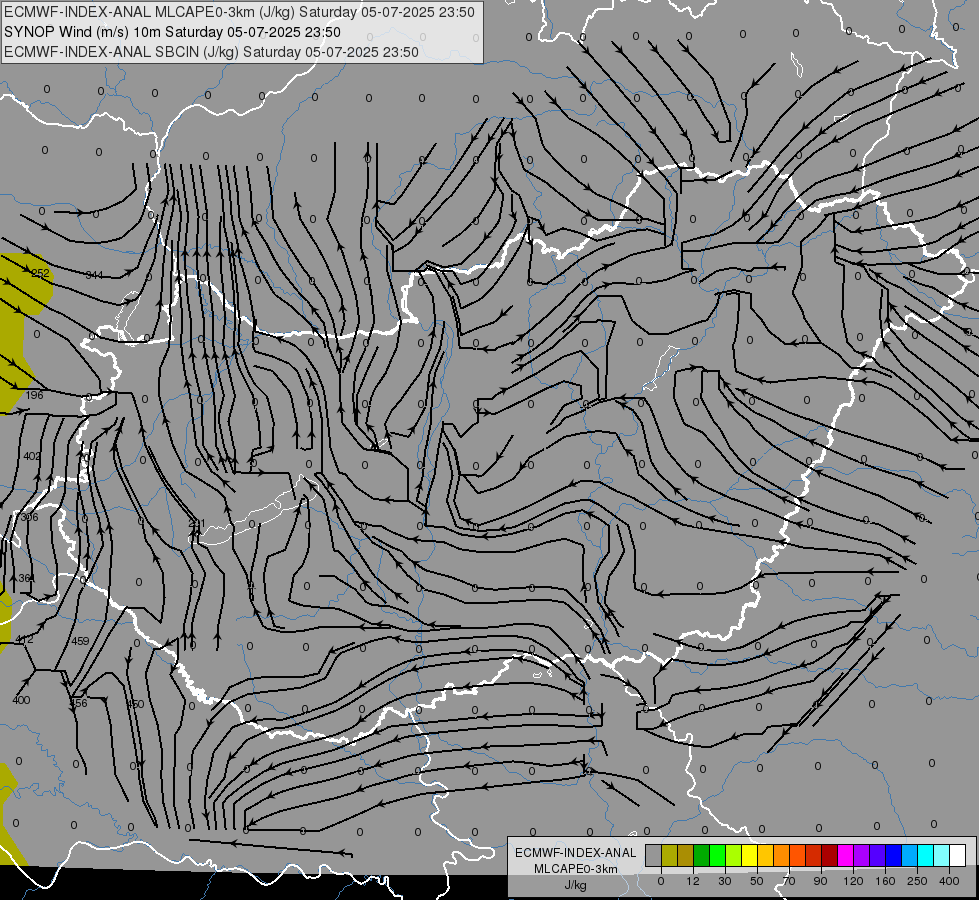
Task: Select the pure blue legend swatch
Action: pyautogui.click(x=893, y=855)
